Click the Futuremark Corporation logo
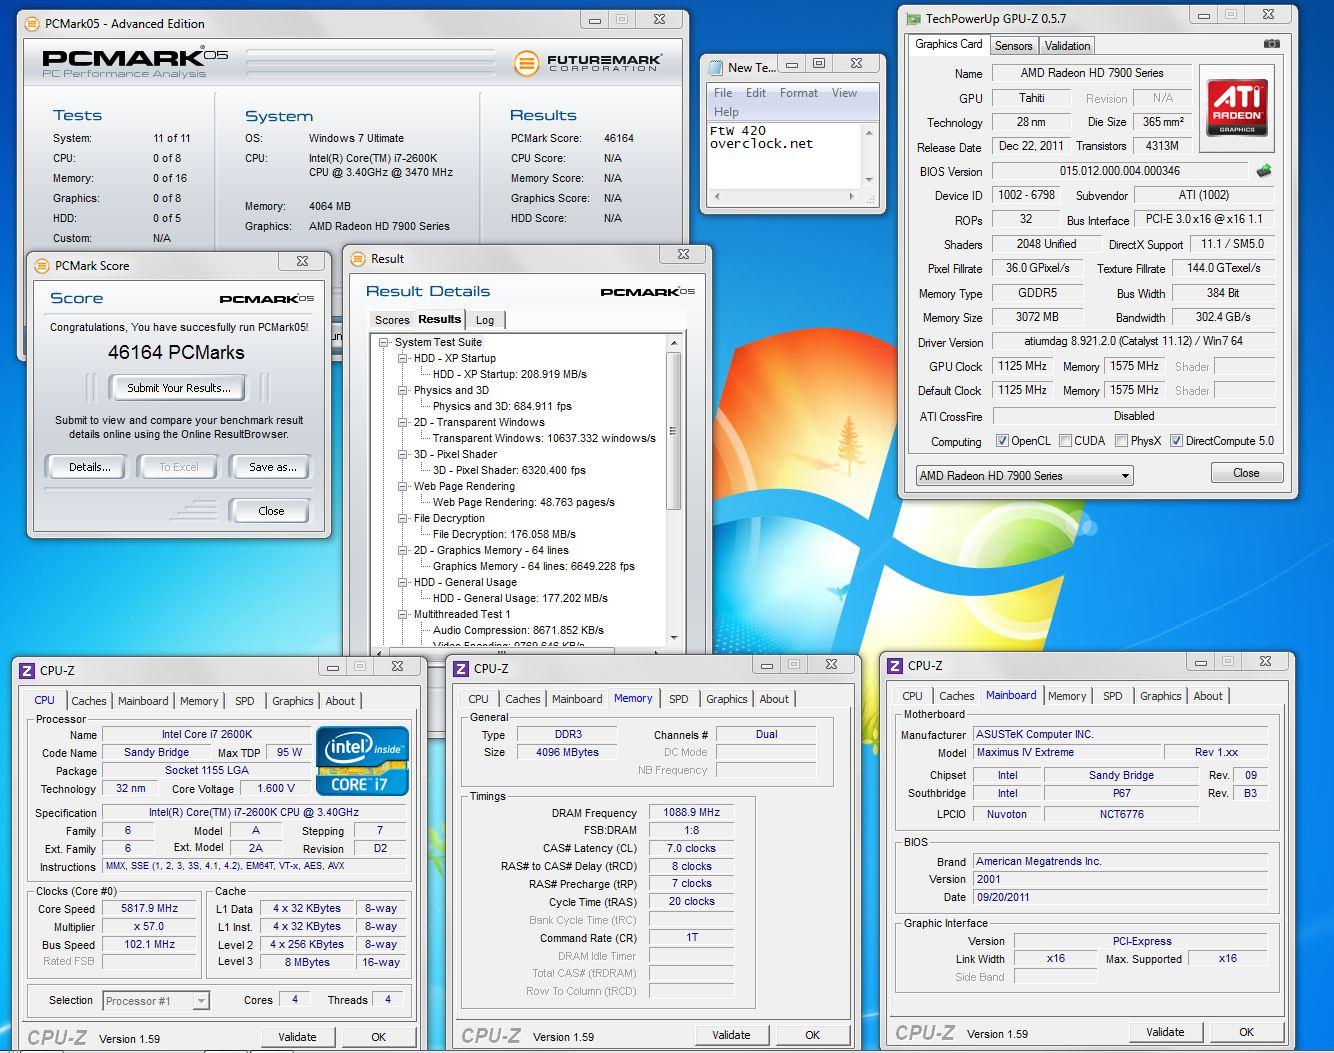This screenshot has height=1053, width=1334. (588, 63)
